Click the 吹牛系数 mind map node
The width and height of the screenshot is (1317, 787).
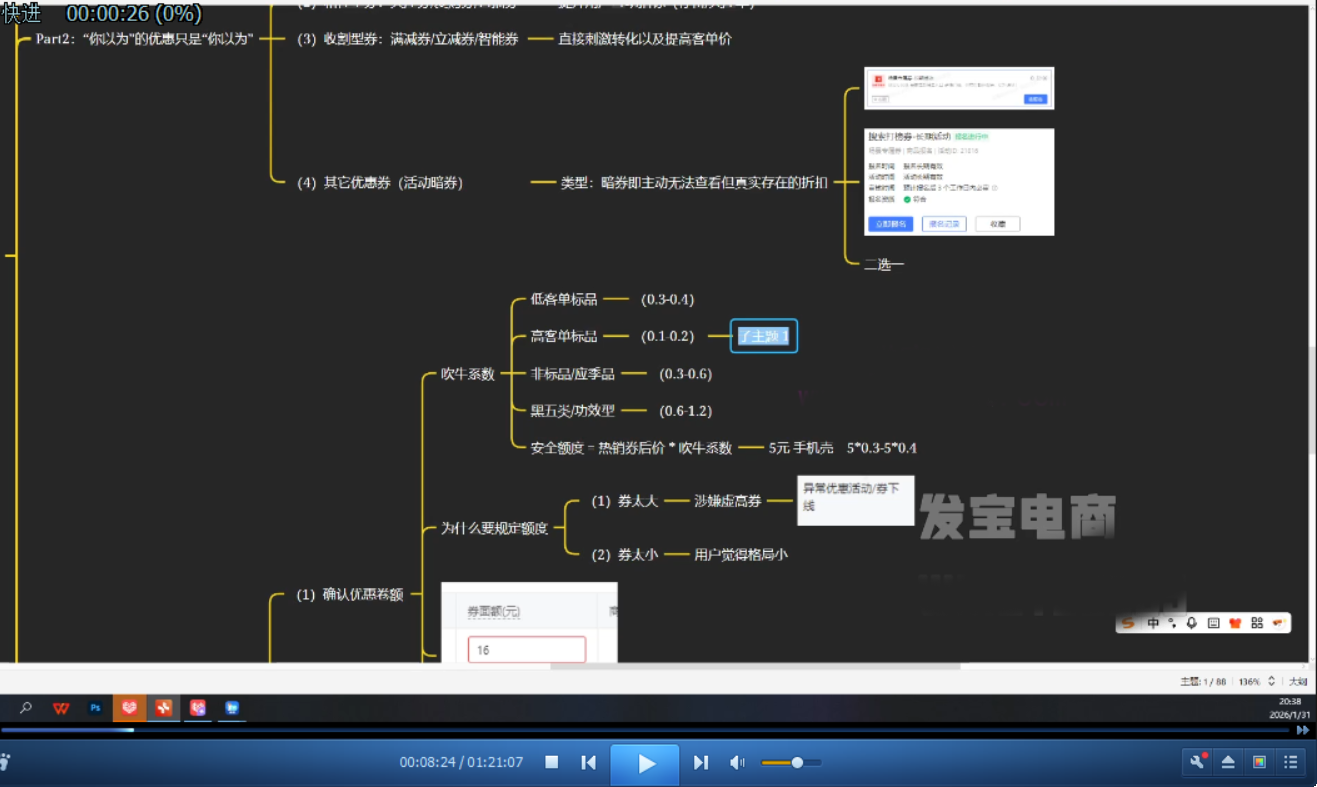point(468,374)
